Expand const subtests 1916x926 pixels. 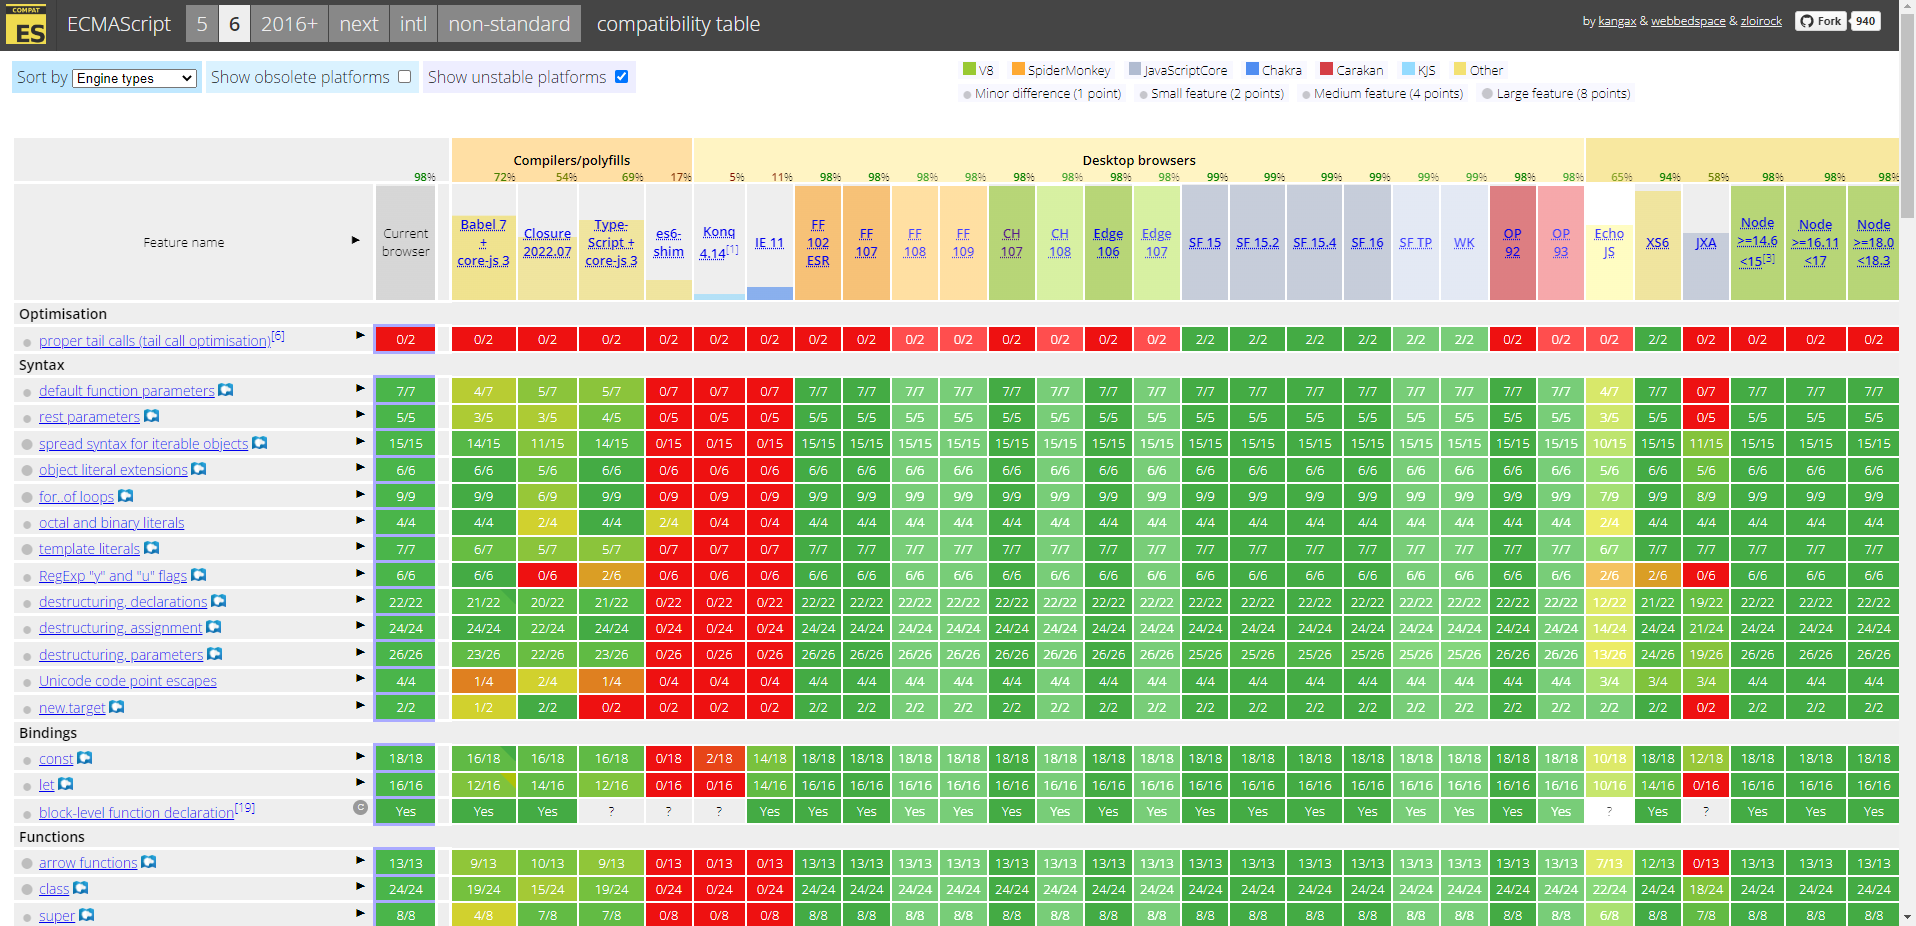tap(360, 756)
